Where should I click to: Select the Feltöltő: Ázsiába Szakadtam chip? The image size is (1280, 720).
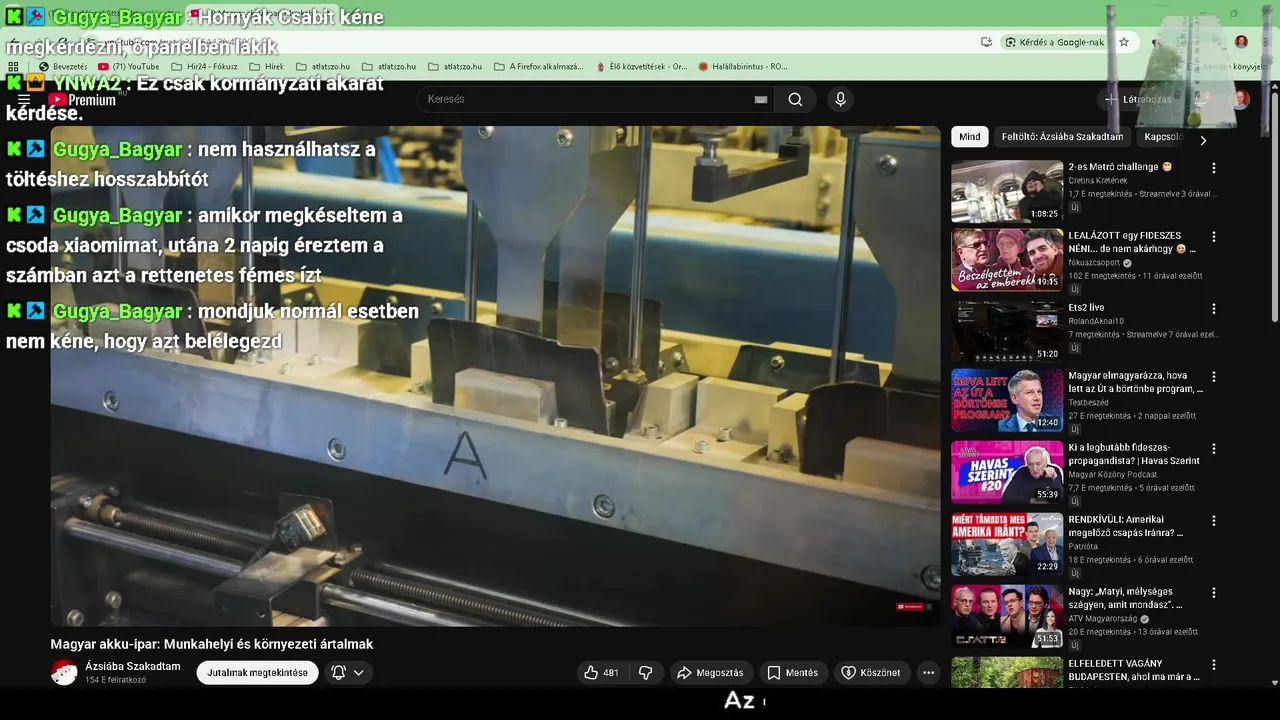pyautogui.click(x=1062, y=137)
